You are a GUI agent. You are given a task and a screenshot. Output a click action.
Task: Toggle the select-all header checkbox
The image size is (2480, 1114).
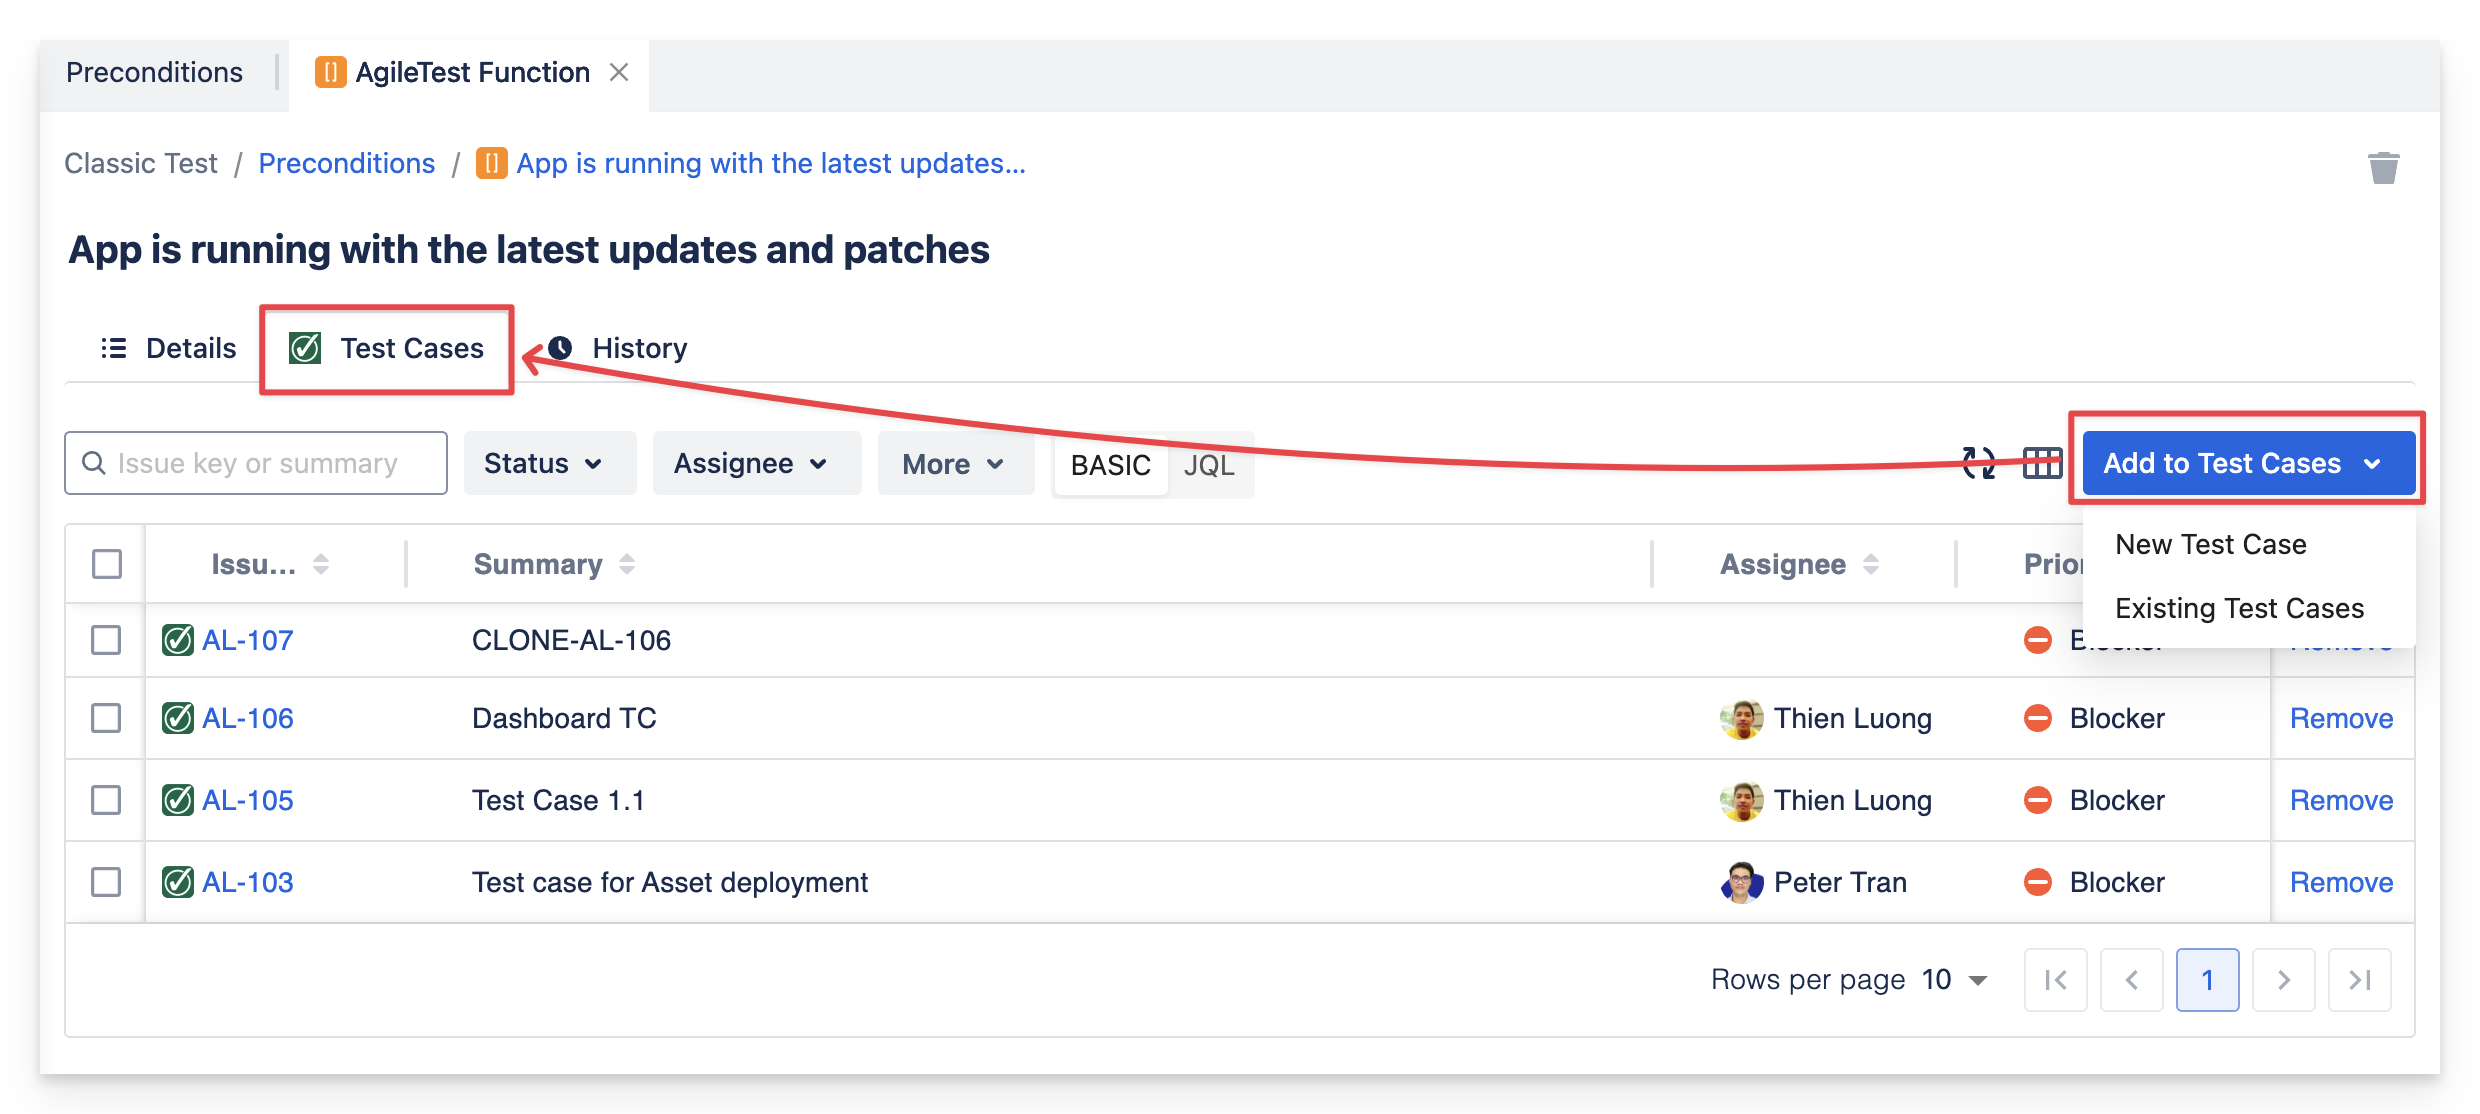(x=107, y=564)
